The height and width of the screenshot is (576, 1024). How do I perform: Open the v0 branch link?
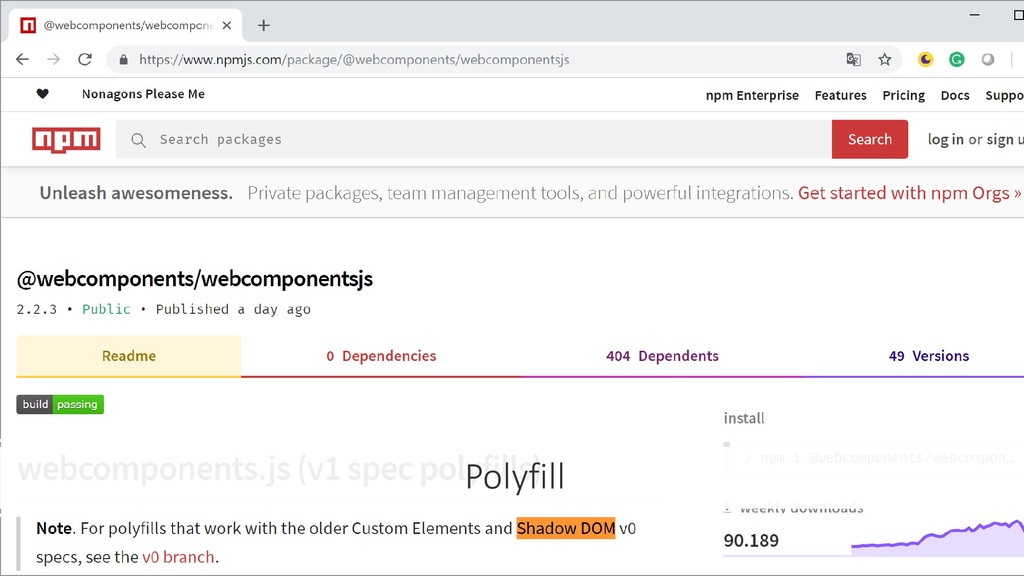pos(178,557)
